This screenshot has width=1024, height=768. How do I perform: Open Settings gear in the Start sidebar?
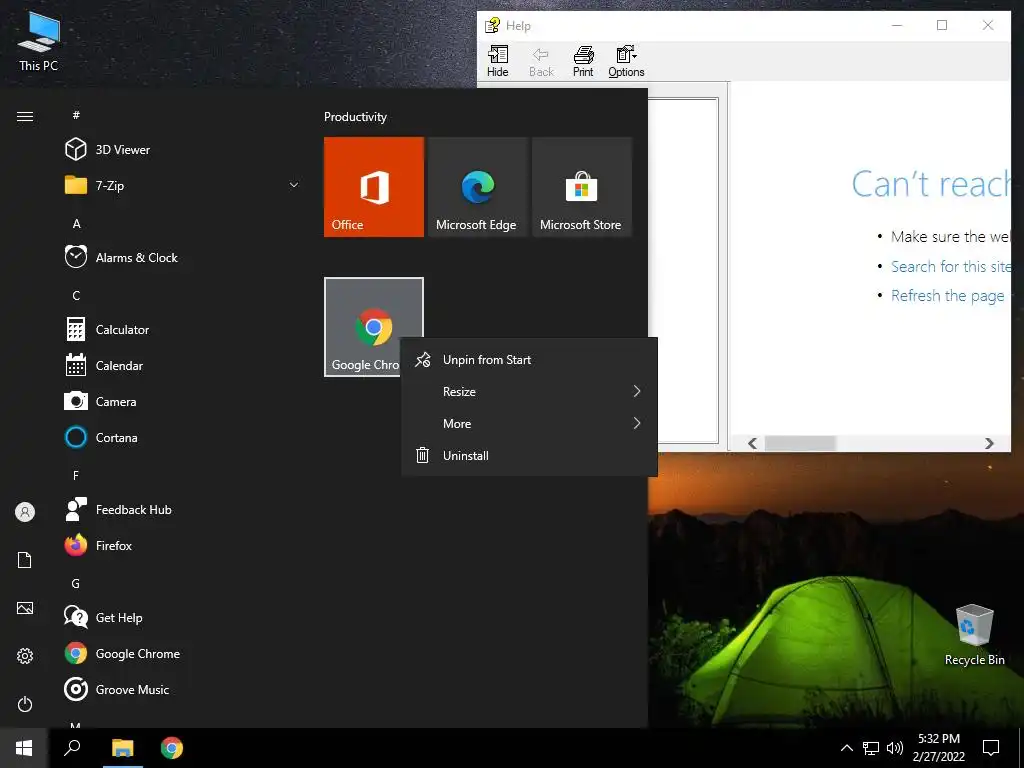tap(25, 656)
